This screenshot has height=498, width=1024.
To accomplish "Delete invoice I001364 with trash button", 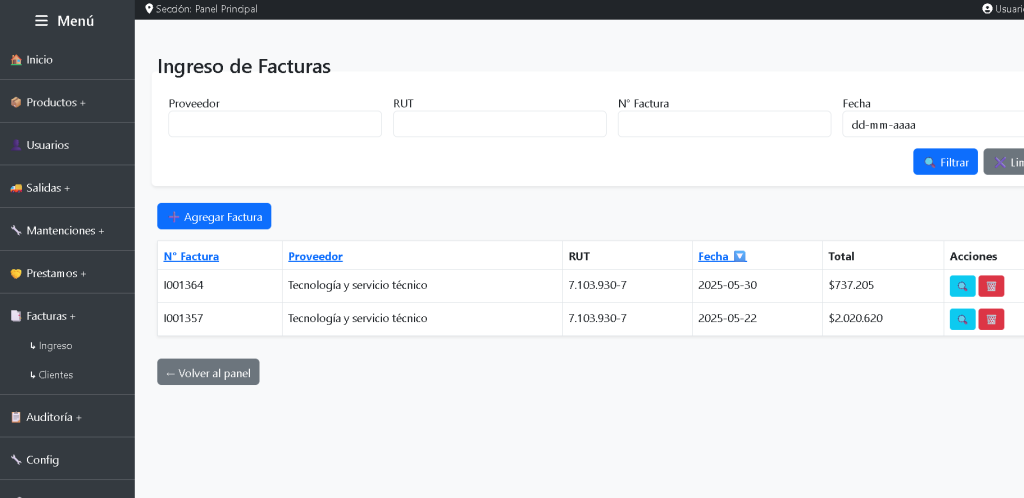I will (x=991, y=286).
